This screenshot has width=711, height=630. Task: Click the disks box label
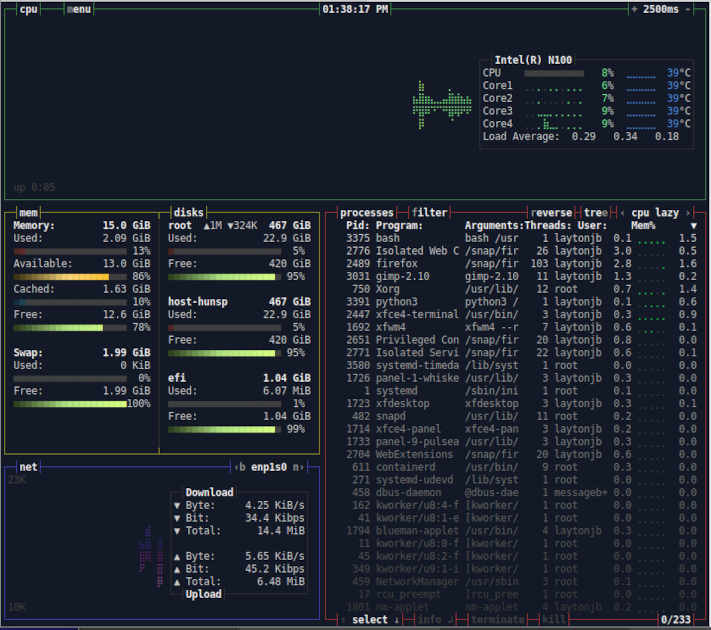coord(189,213)
